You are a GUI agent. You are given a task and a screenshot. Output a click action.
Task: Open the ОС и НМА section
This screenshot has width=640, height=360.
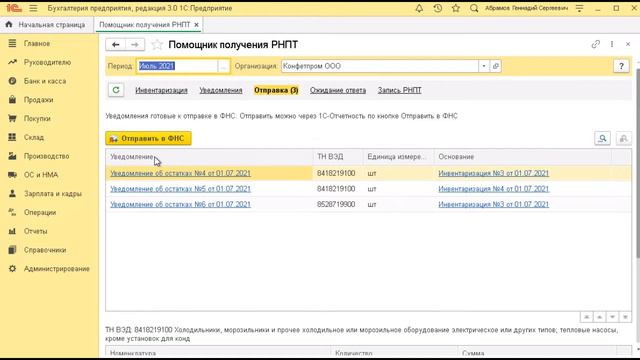point(41,175)
